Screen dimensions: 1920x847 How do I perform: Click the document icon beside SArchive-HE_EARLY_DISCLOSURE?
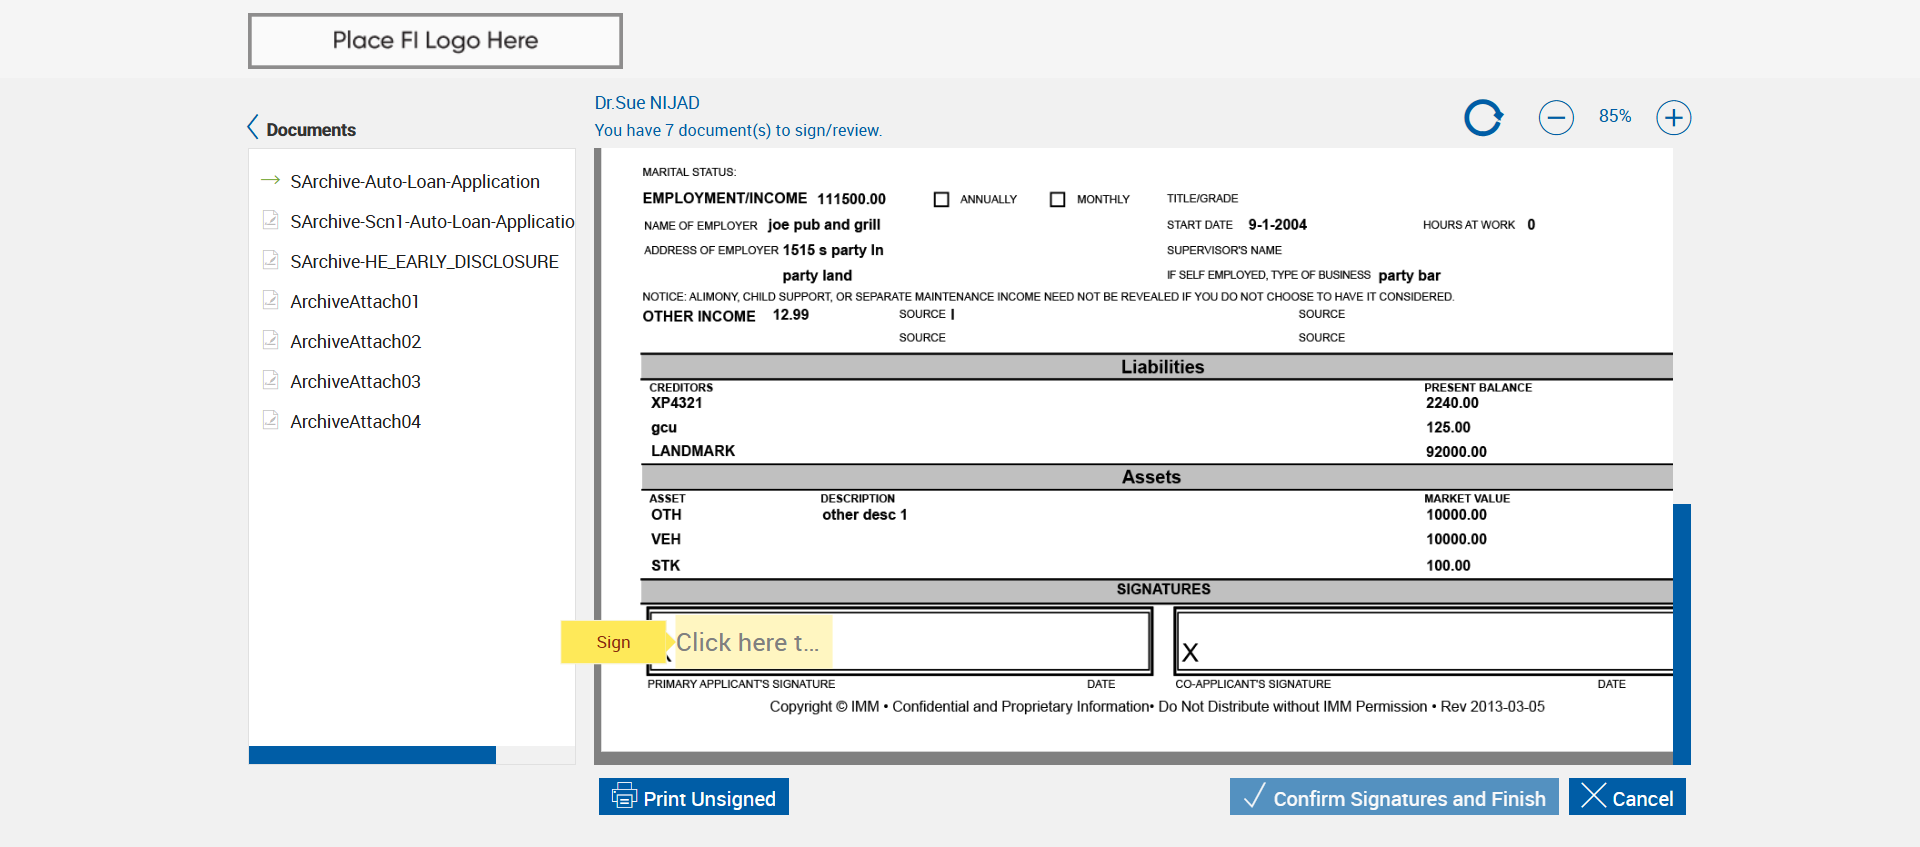point(270,260)
